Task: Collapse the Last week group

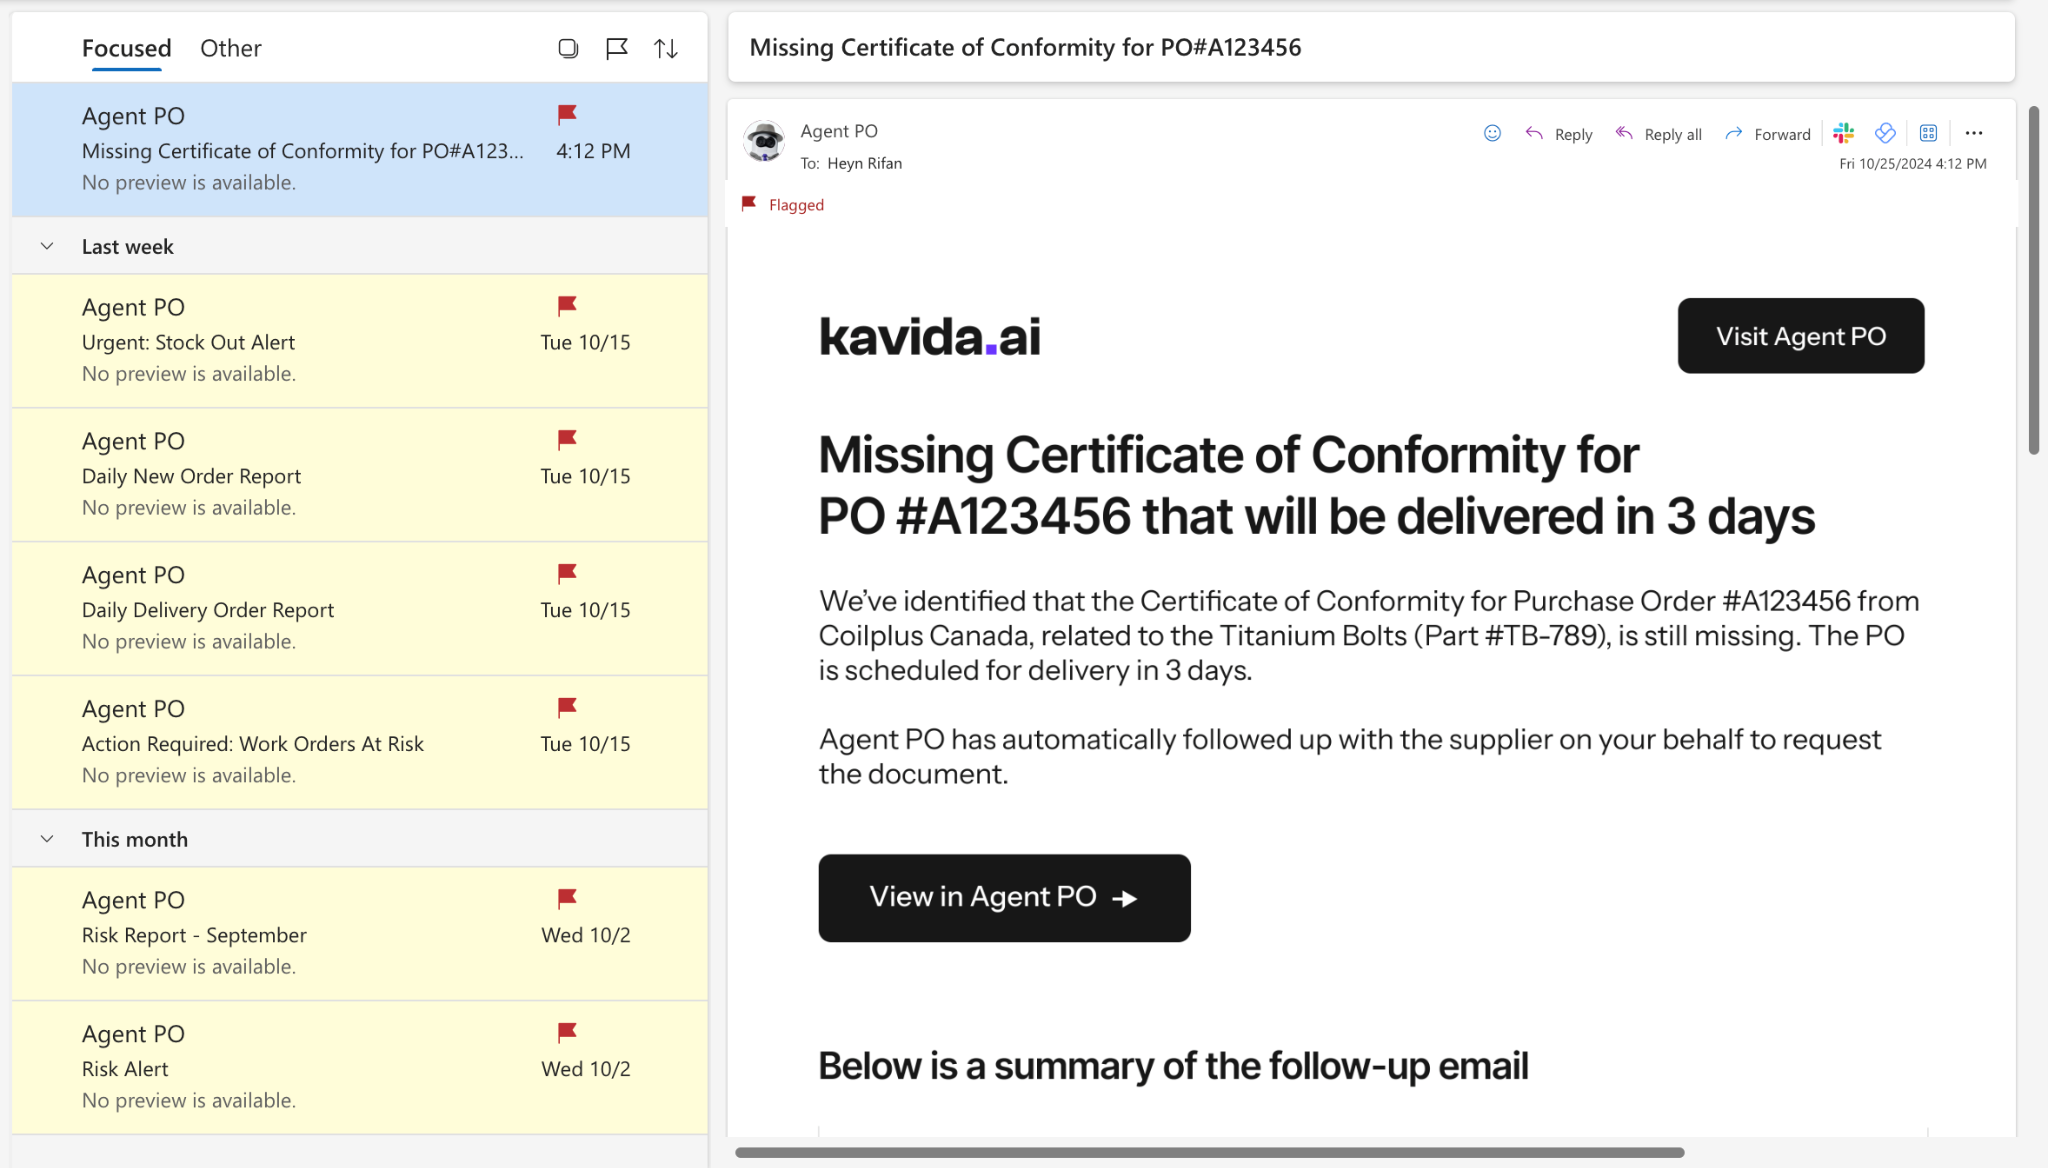Action: [47, 246]
